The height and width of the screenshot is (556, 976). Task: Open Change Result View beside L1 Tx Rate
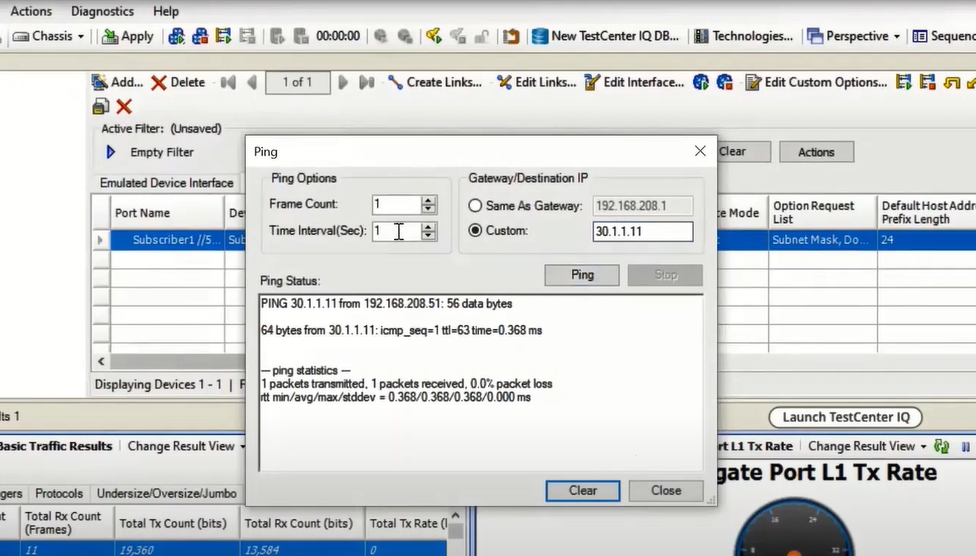point(867,446)
